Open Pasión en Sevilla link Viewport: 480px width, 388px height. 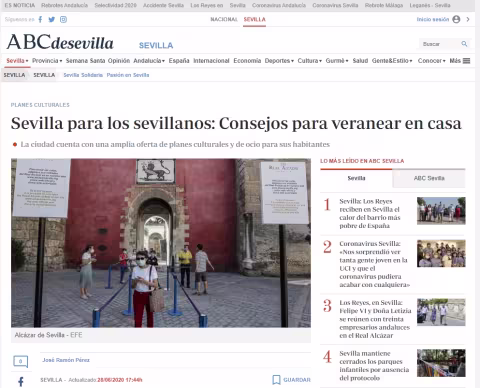[x=128, y=75]
